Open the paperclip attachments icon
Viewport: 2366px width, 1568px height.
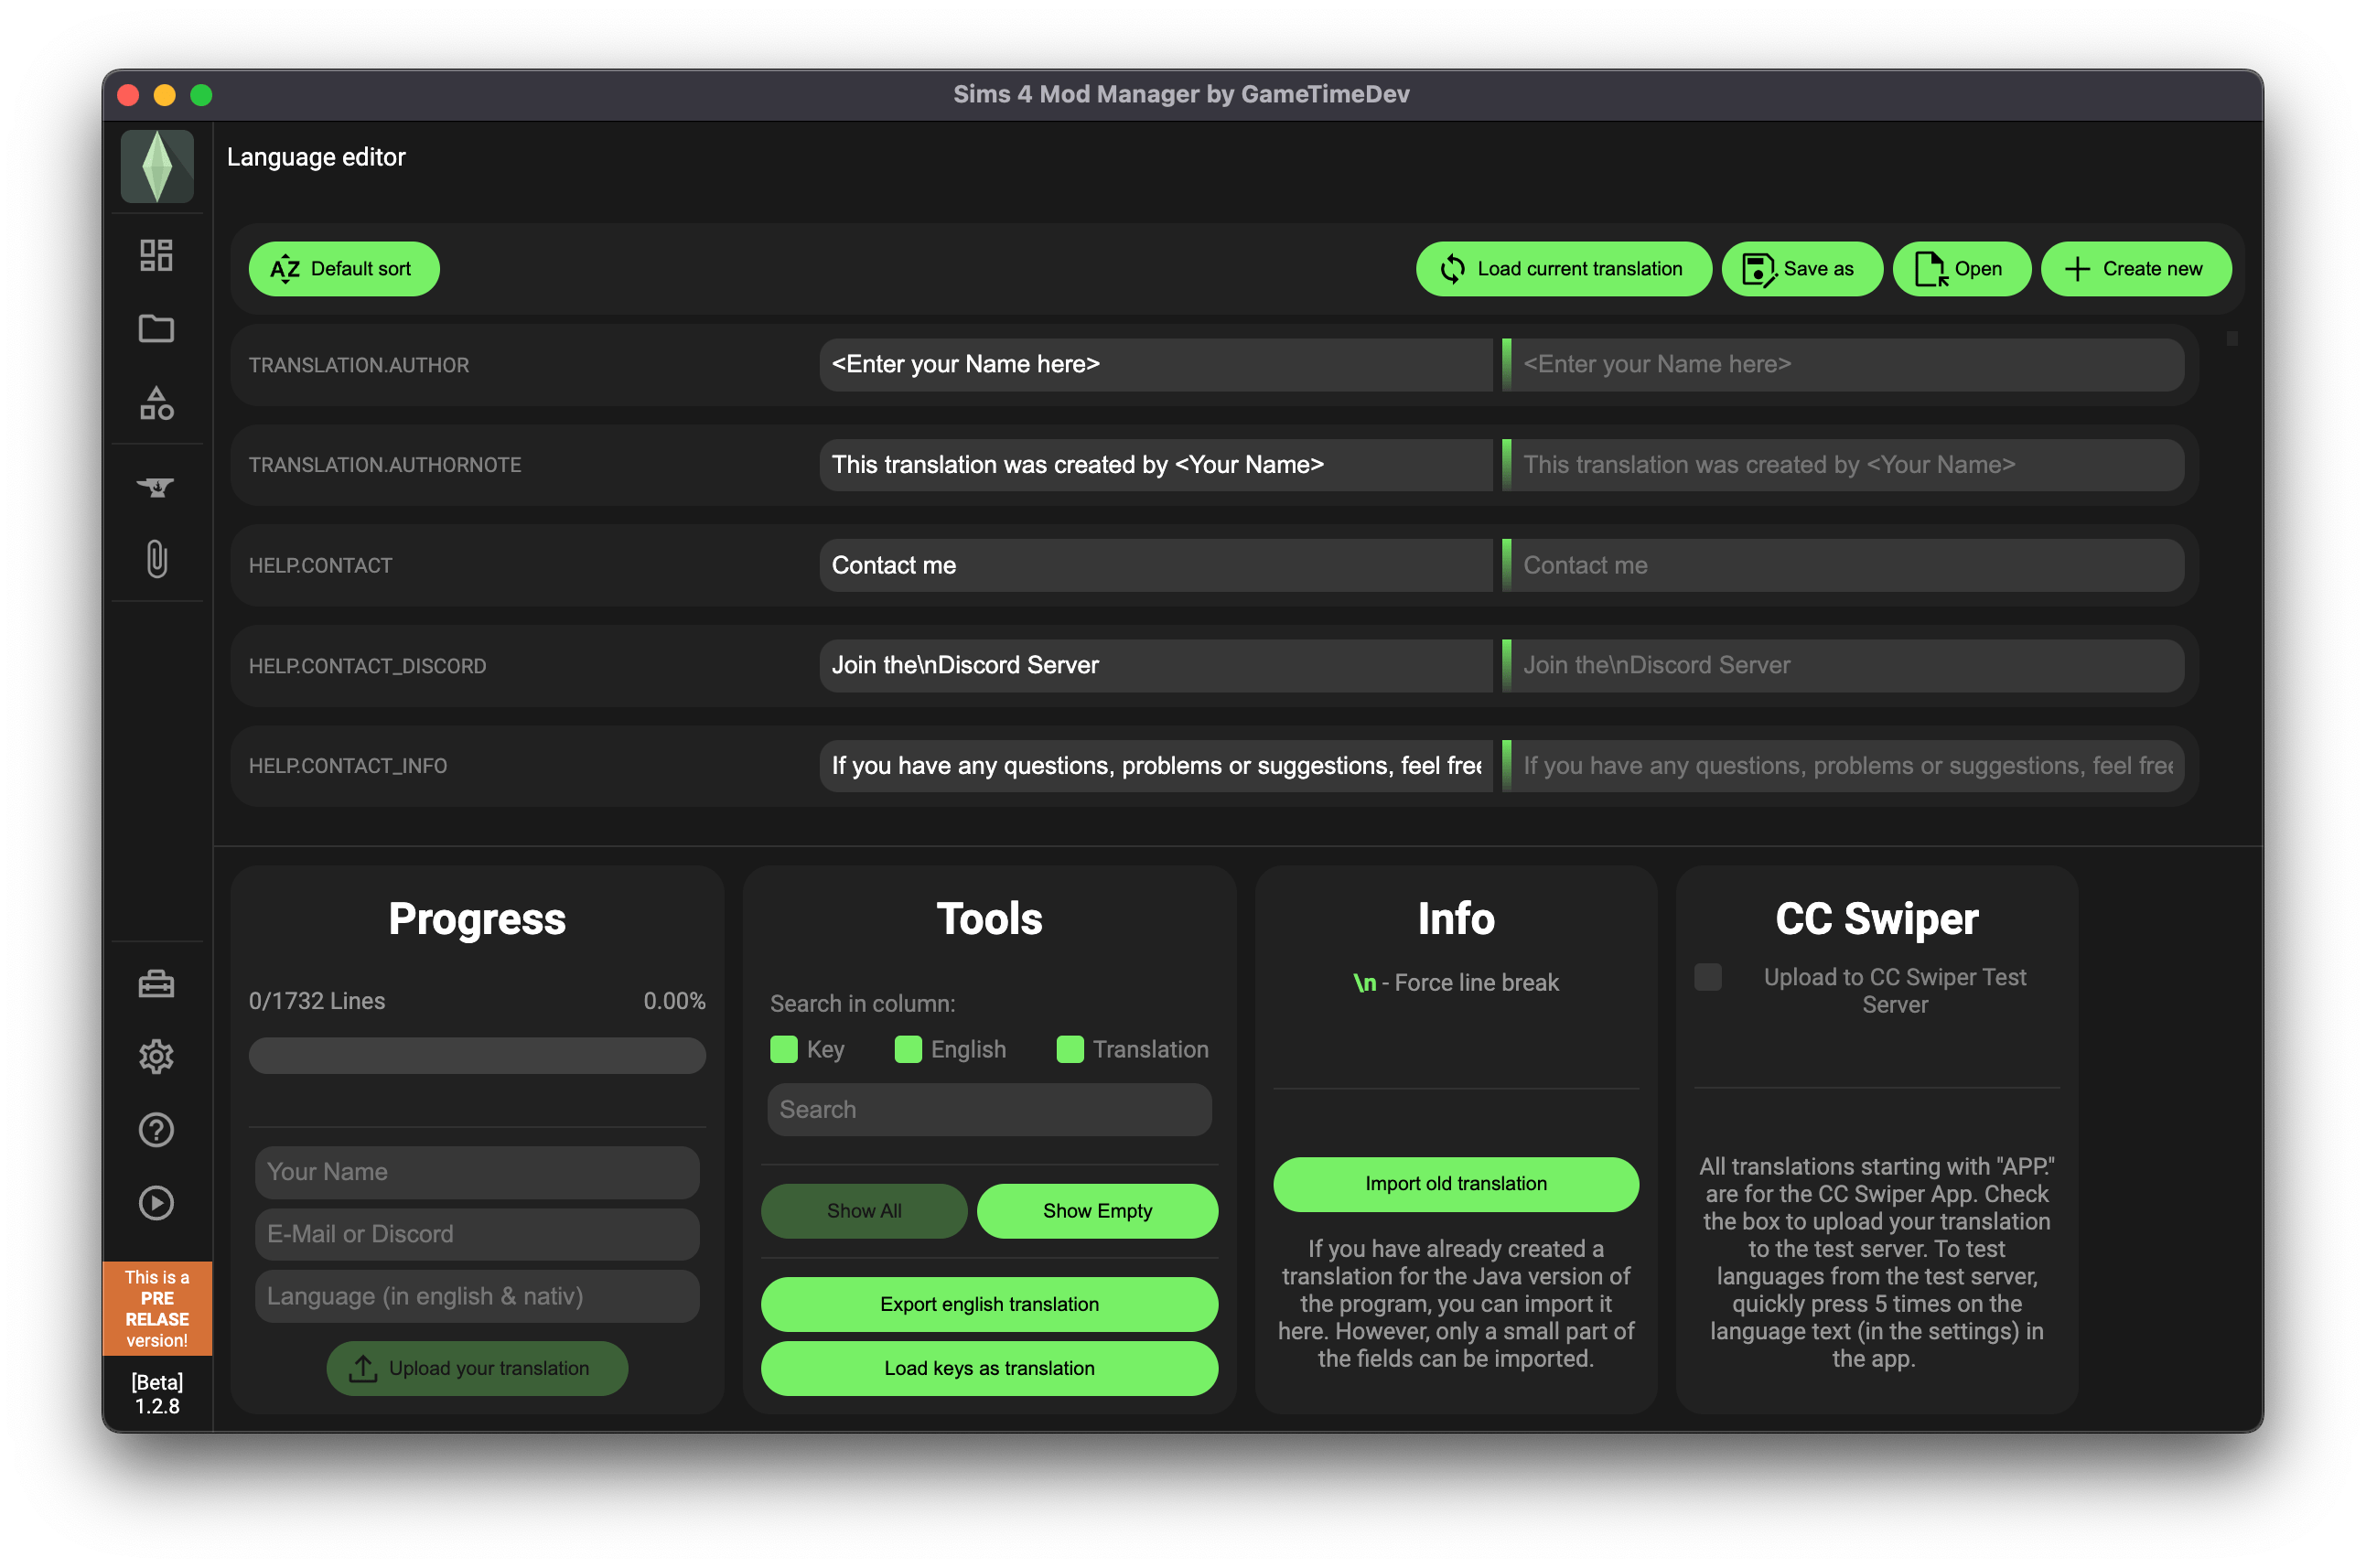[157, 559]
